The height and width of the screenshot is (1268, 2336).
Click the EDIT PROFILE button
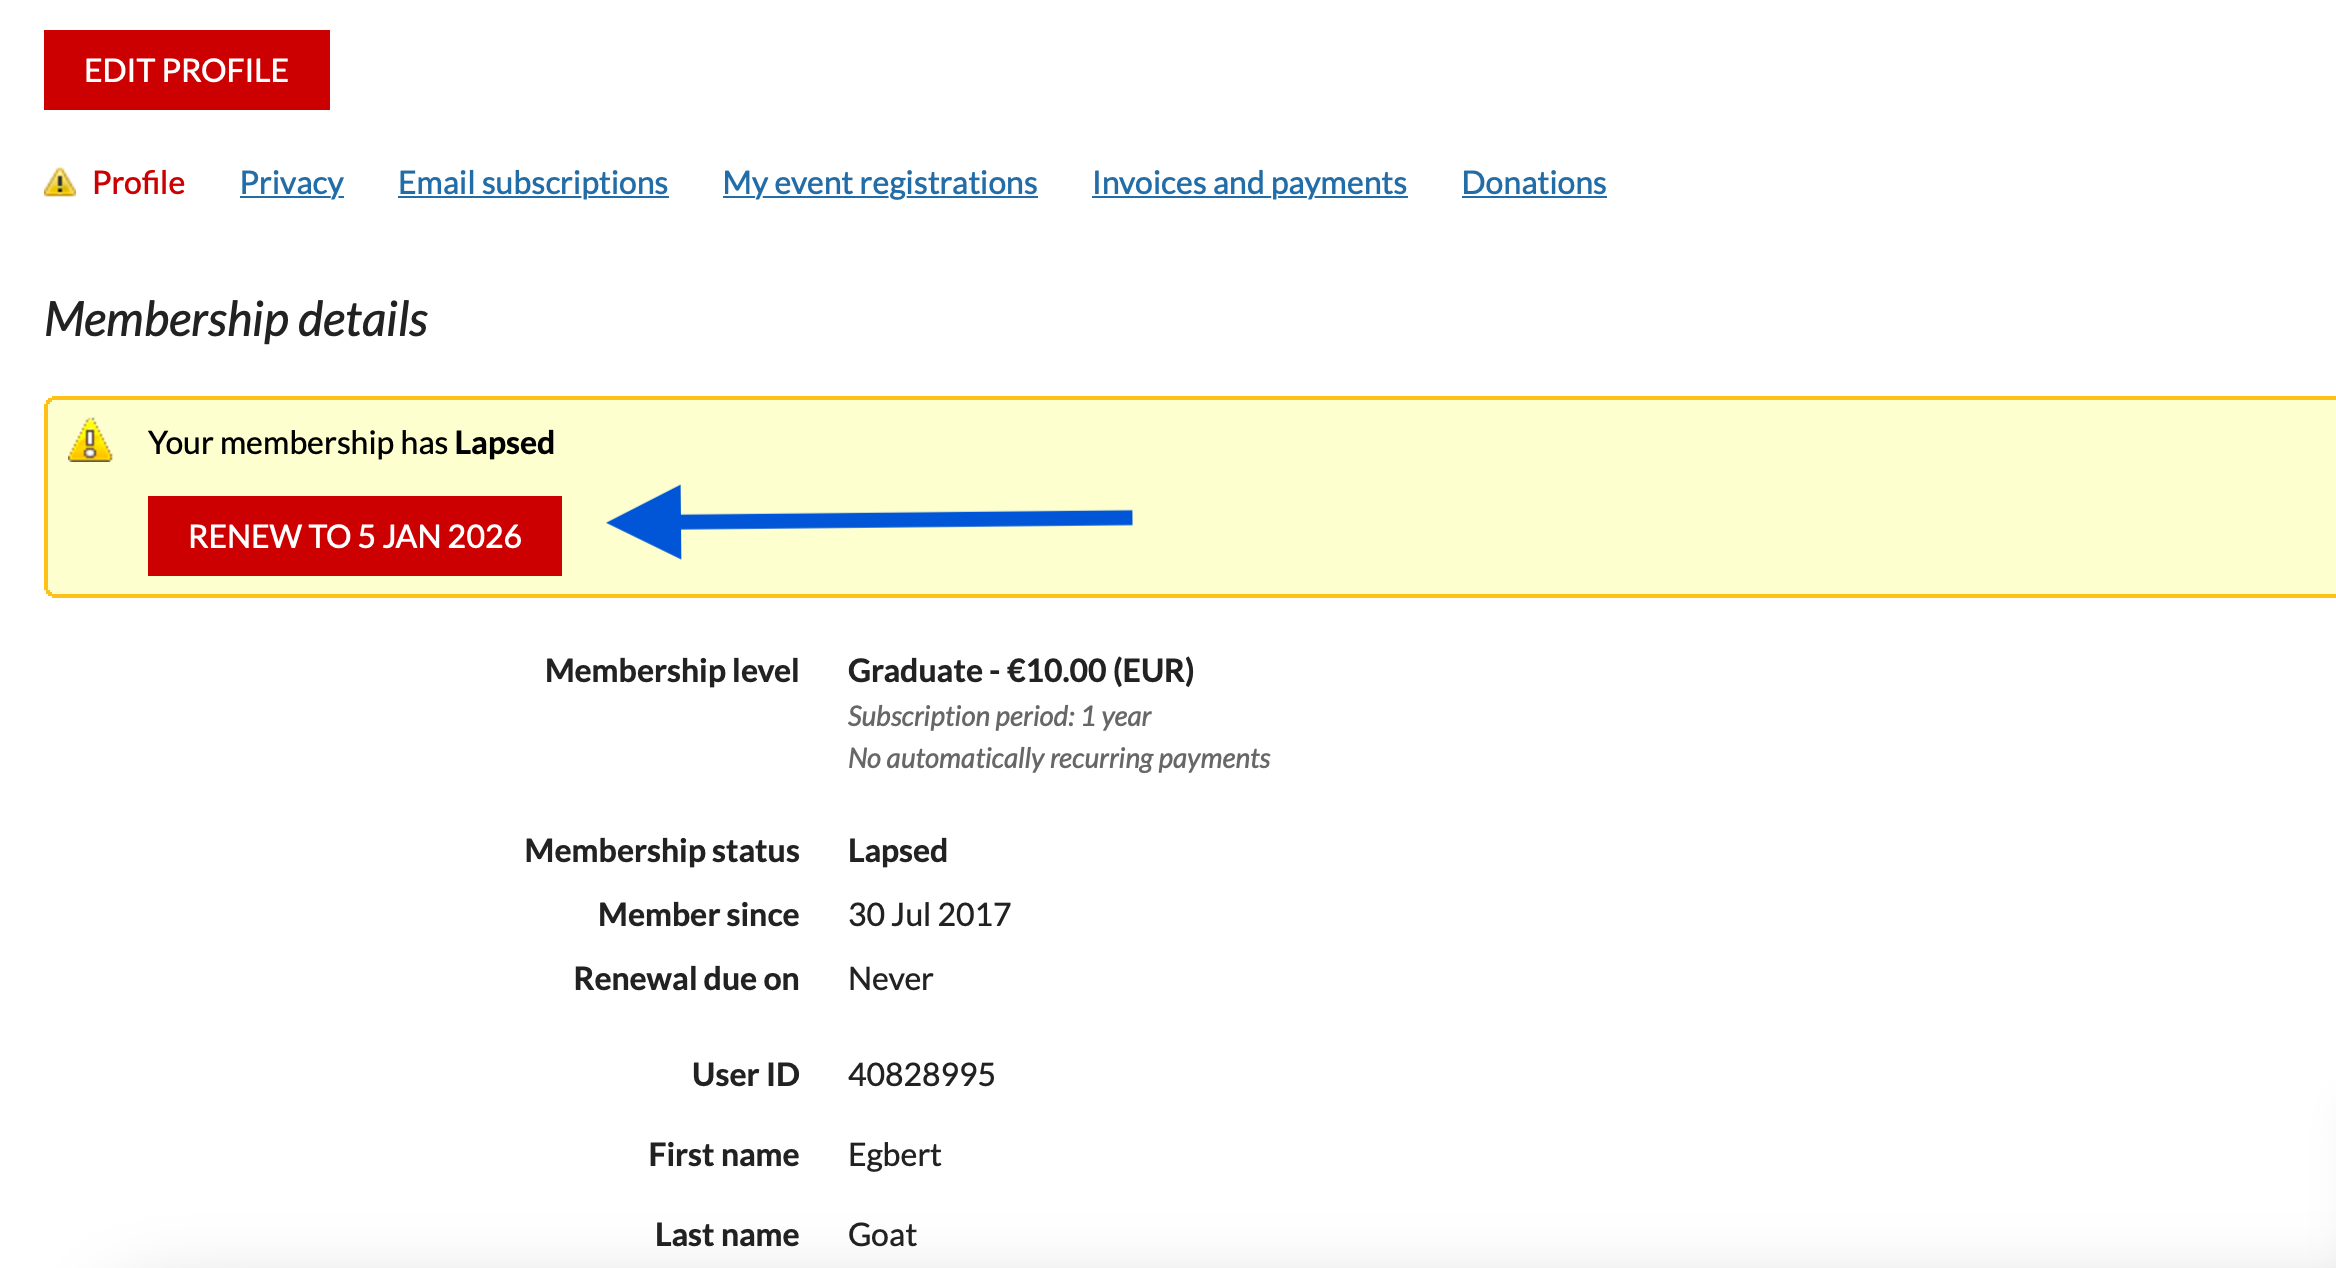point(187,70)
